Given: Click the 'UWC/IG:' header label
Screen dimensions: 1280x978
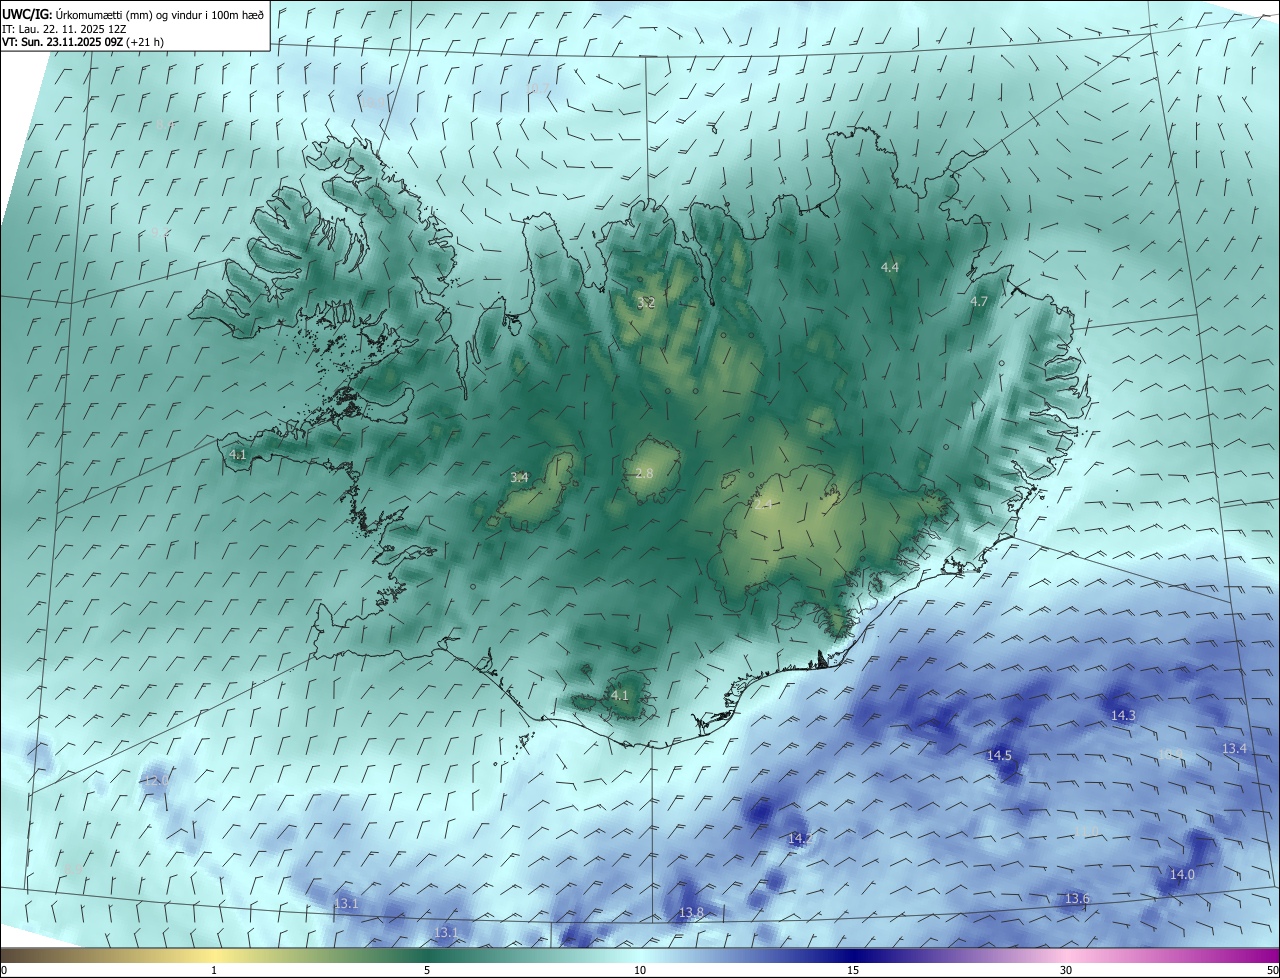Looking at the screenshot, I should (27, 14).
